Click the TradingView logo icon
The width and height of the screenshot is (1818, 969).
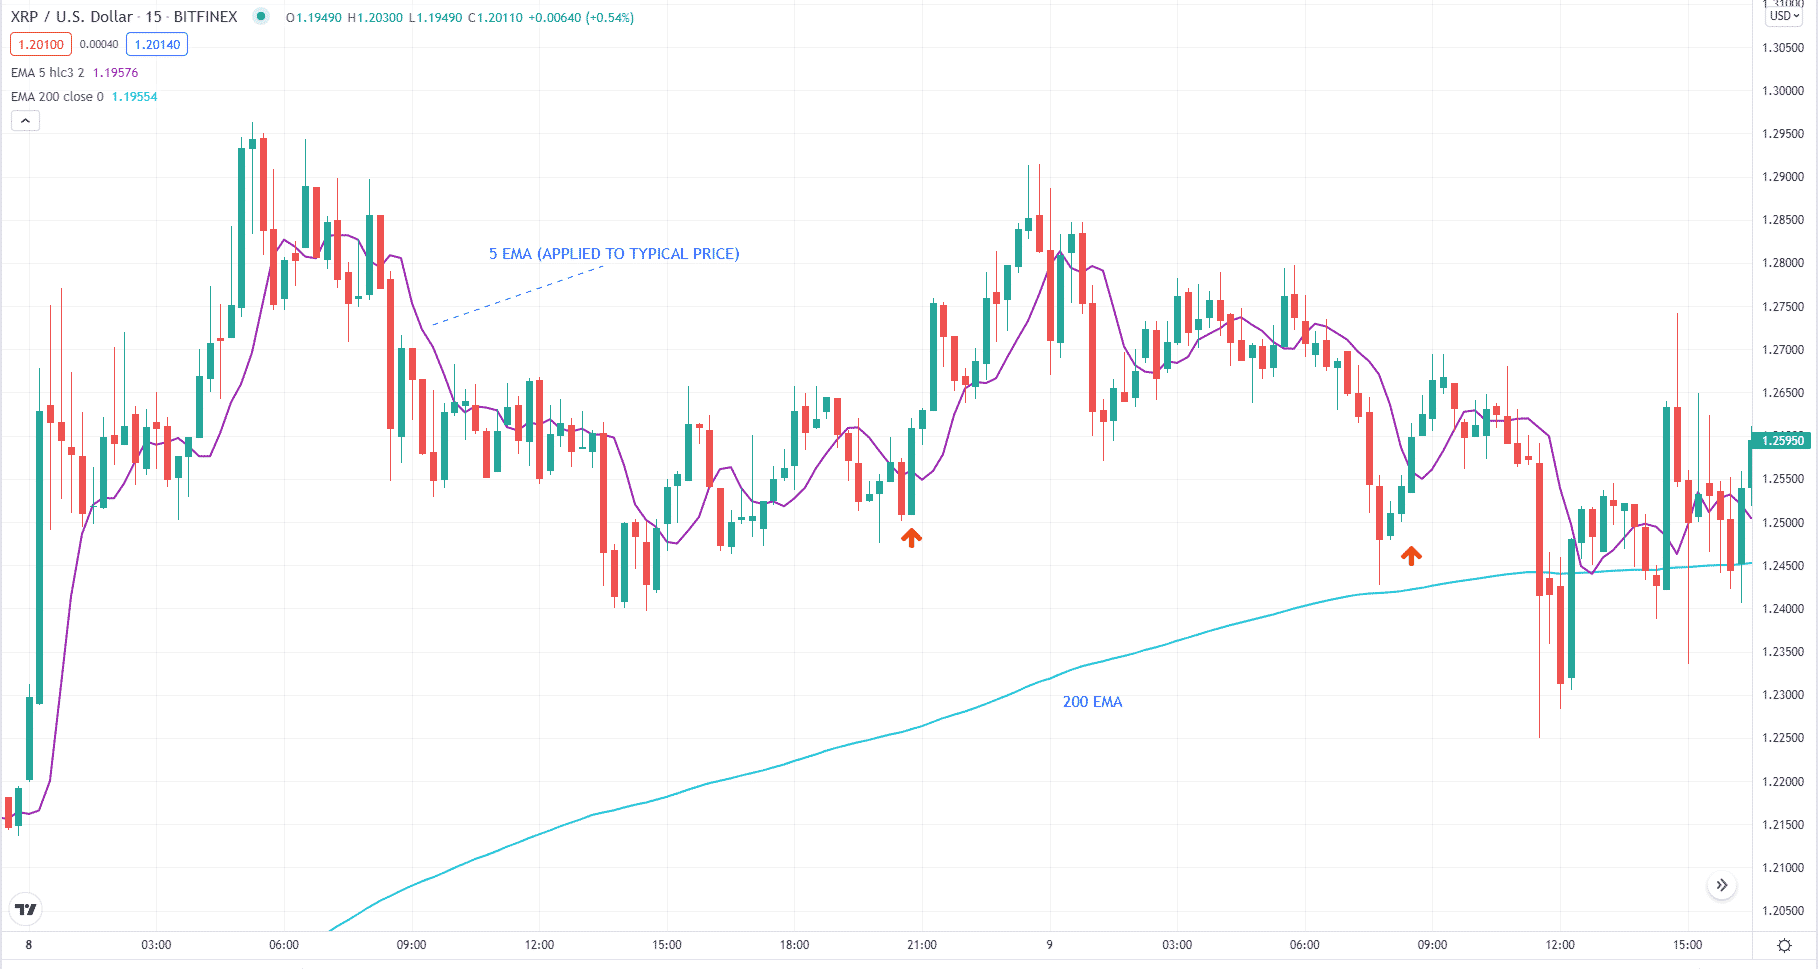pyautogui.click(x=26, y=909)
